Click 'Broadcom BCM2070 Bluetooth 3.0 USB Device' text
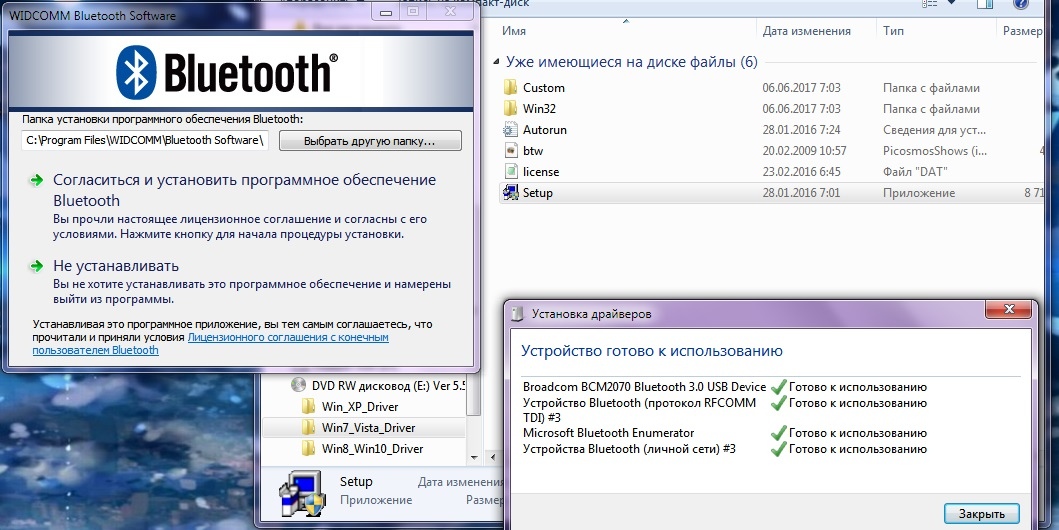This screenshot has width=1059, height=530. coord(644,387)
